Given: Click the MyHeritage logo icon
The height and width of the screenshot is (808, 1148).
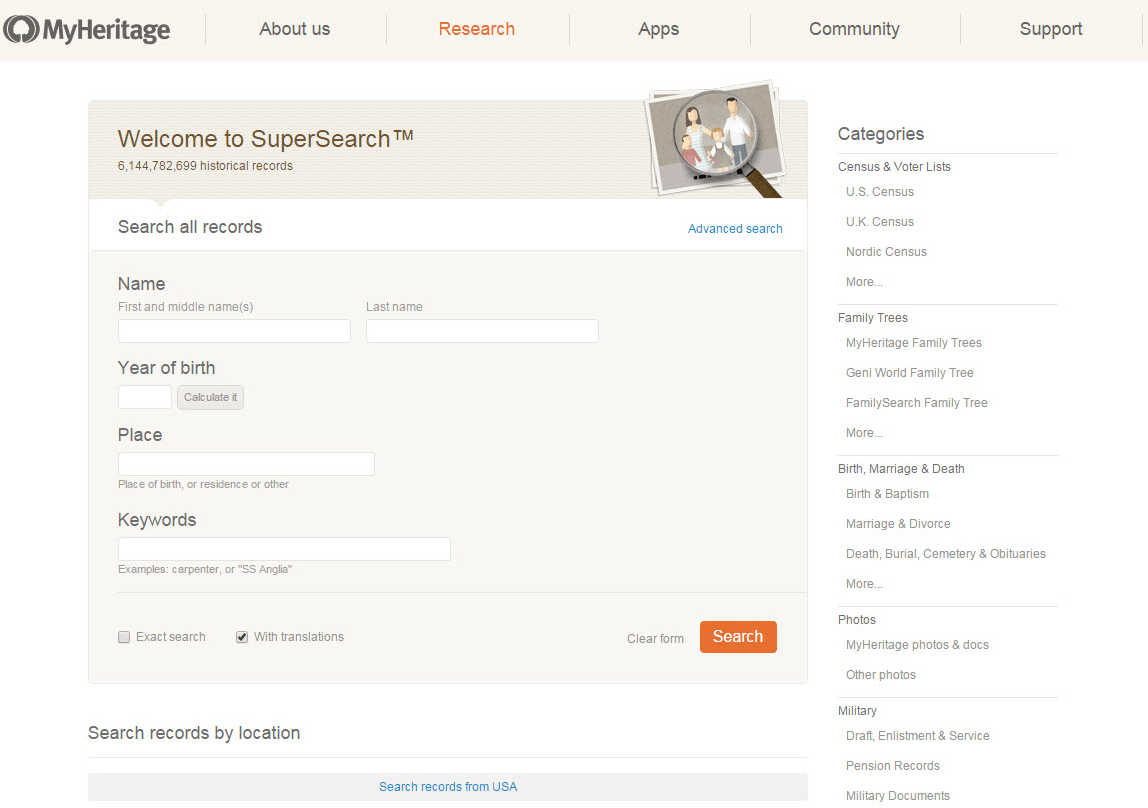Looking at the screenshot, I should 20,29.
